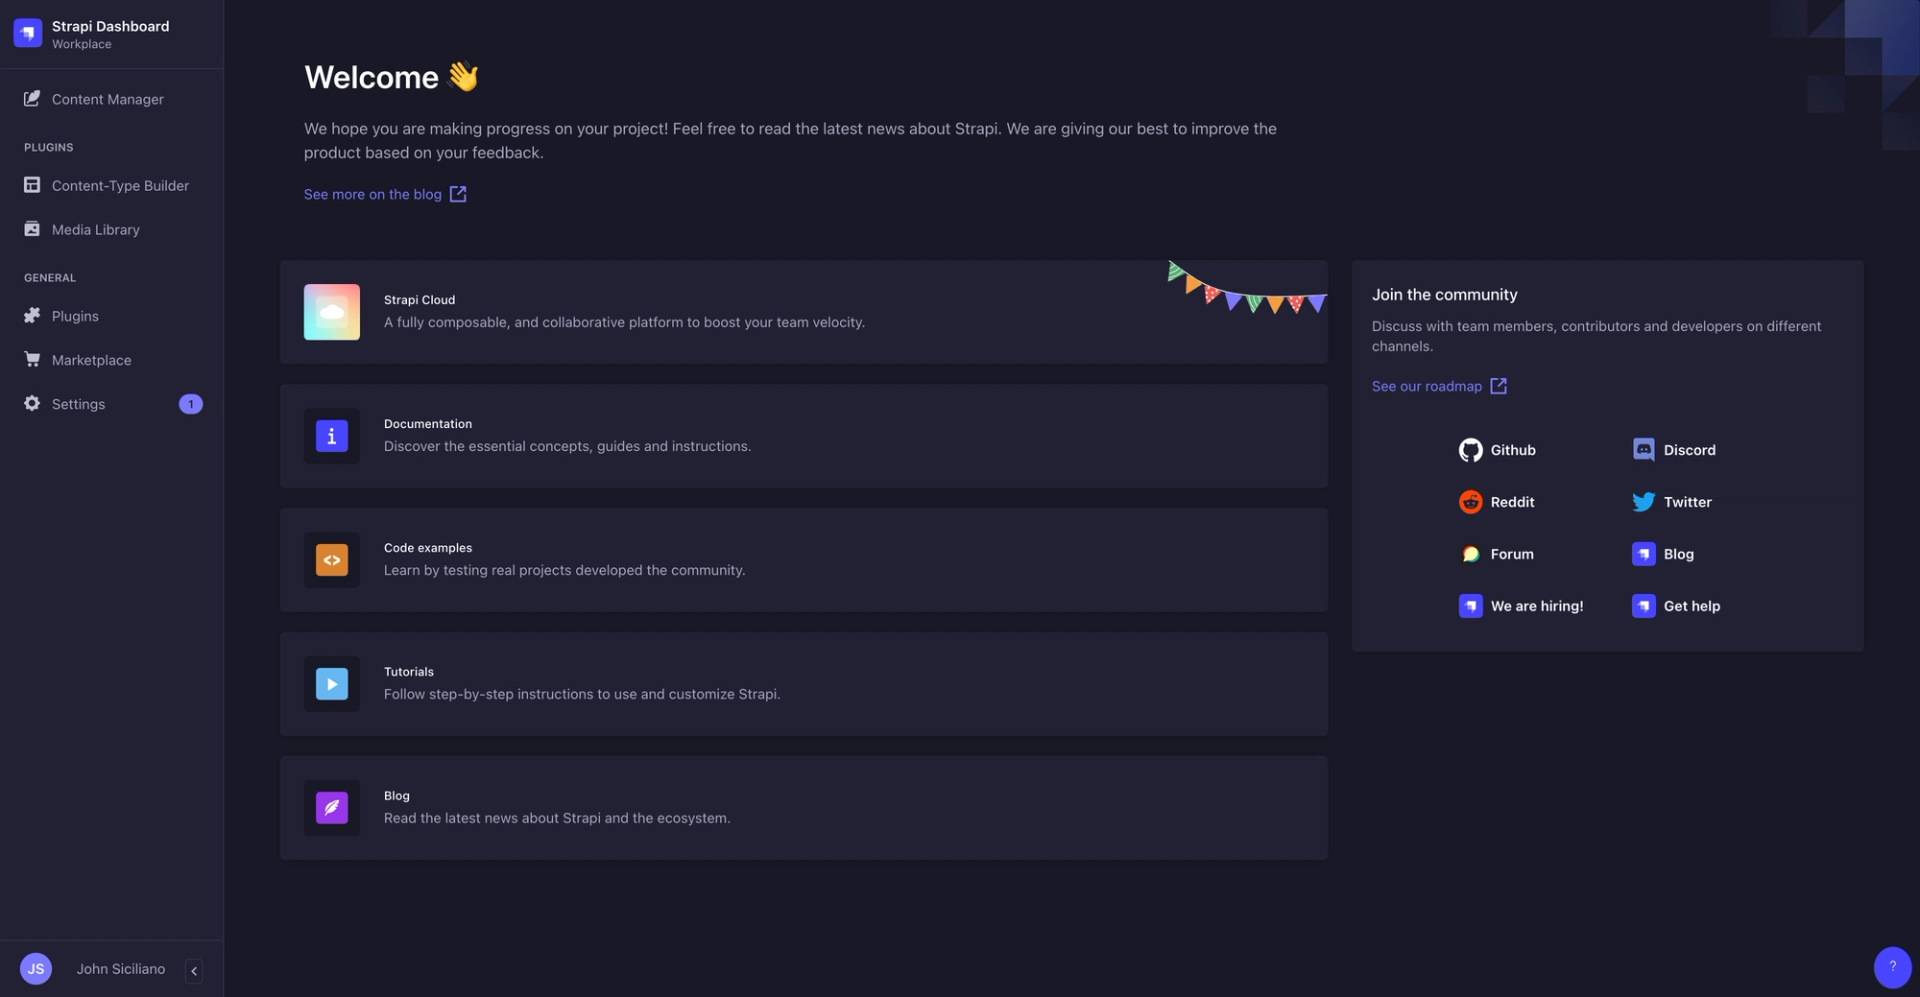Open the Content Manager from the sidebar
The image size is (1920, 997).
coord(107,99)
